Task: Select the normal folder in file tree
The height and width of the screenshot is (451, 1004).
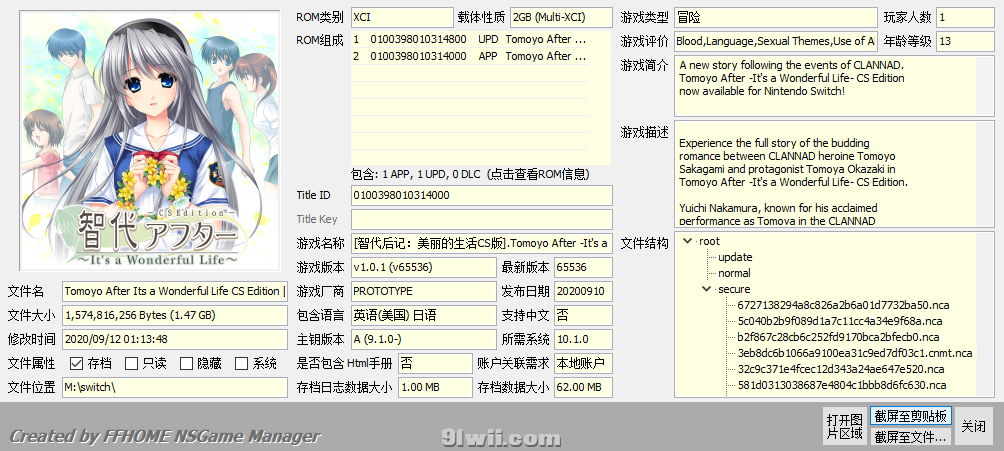Action: (734, 274)
